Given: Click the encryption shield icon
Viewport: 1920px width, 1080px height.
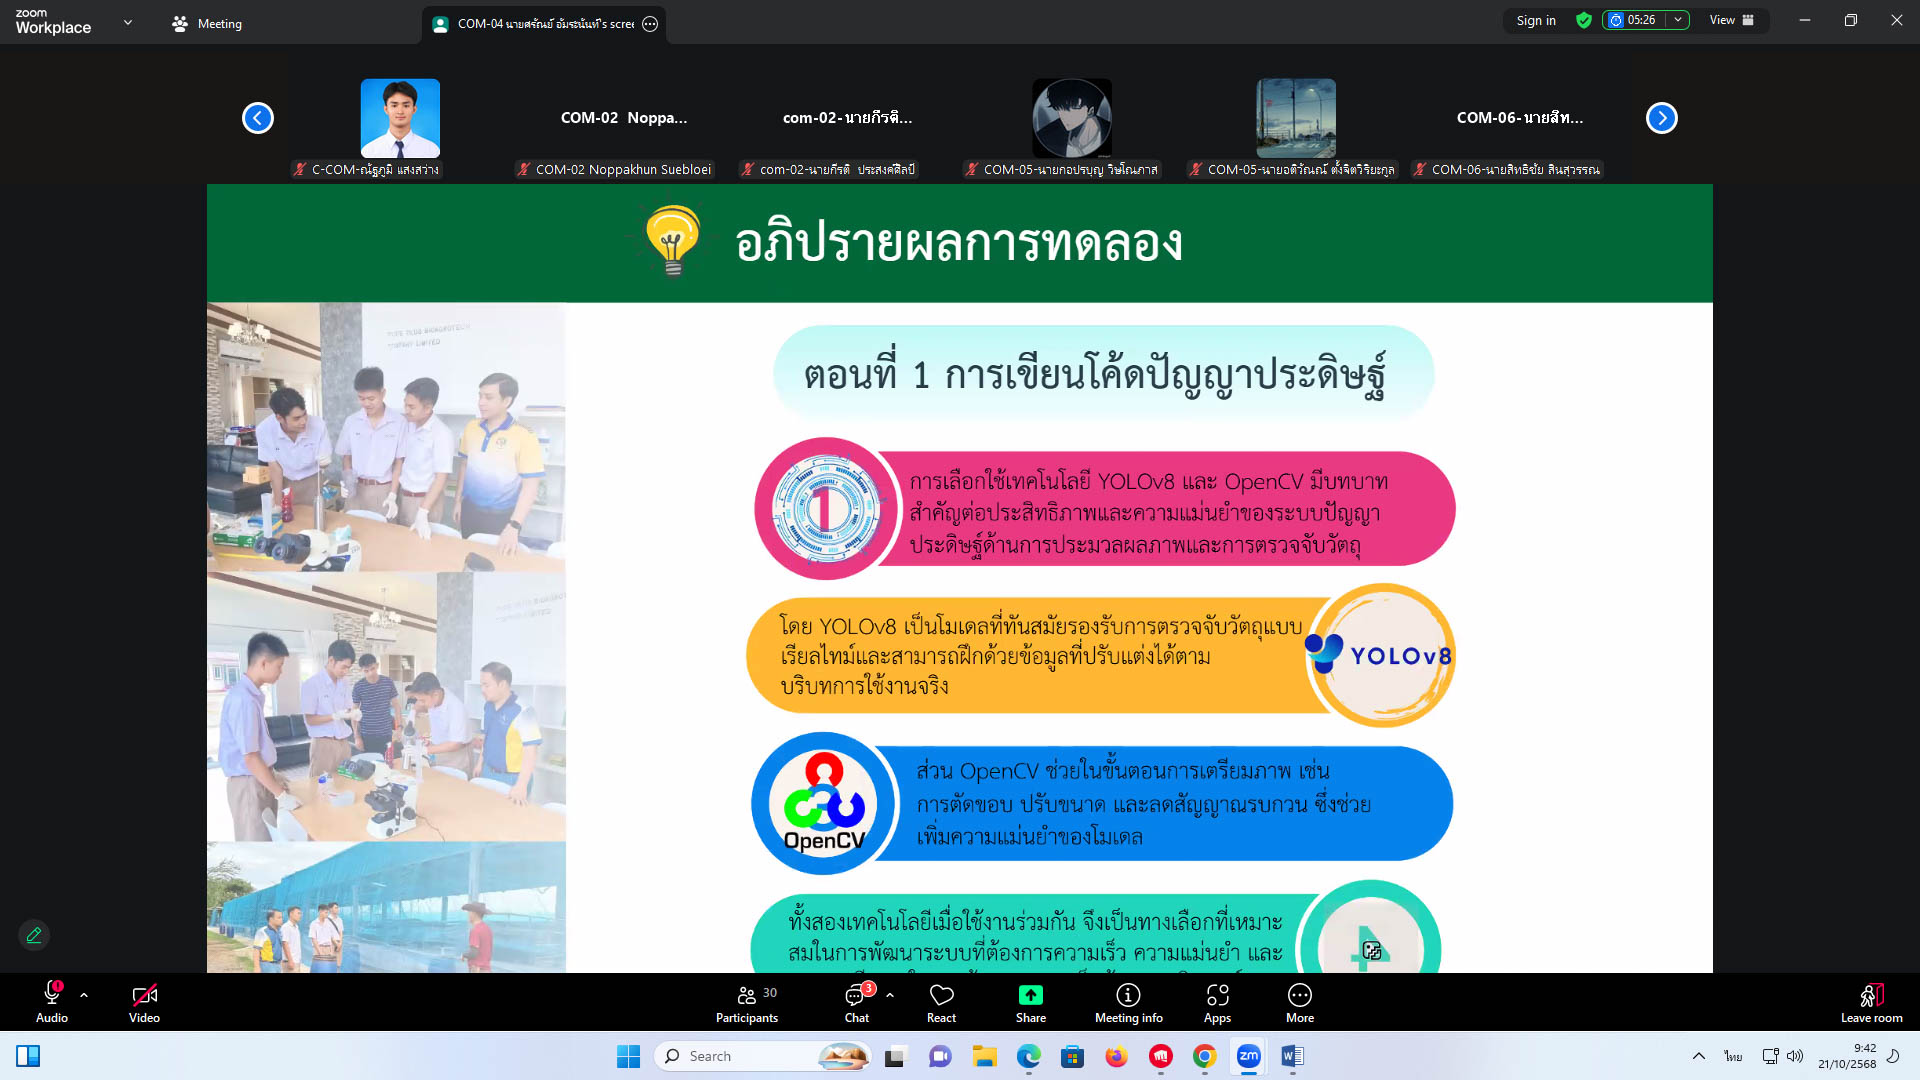Looking at the screenshot, I should coord(1584,20).
